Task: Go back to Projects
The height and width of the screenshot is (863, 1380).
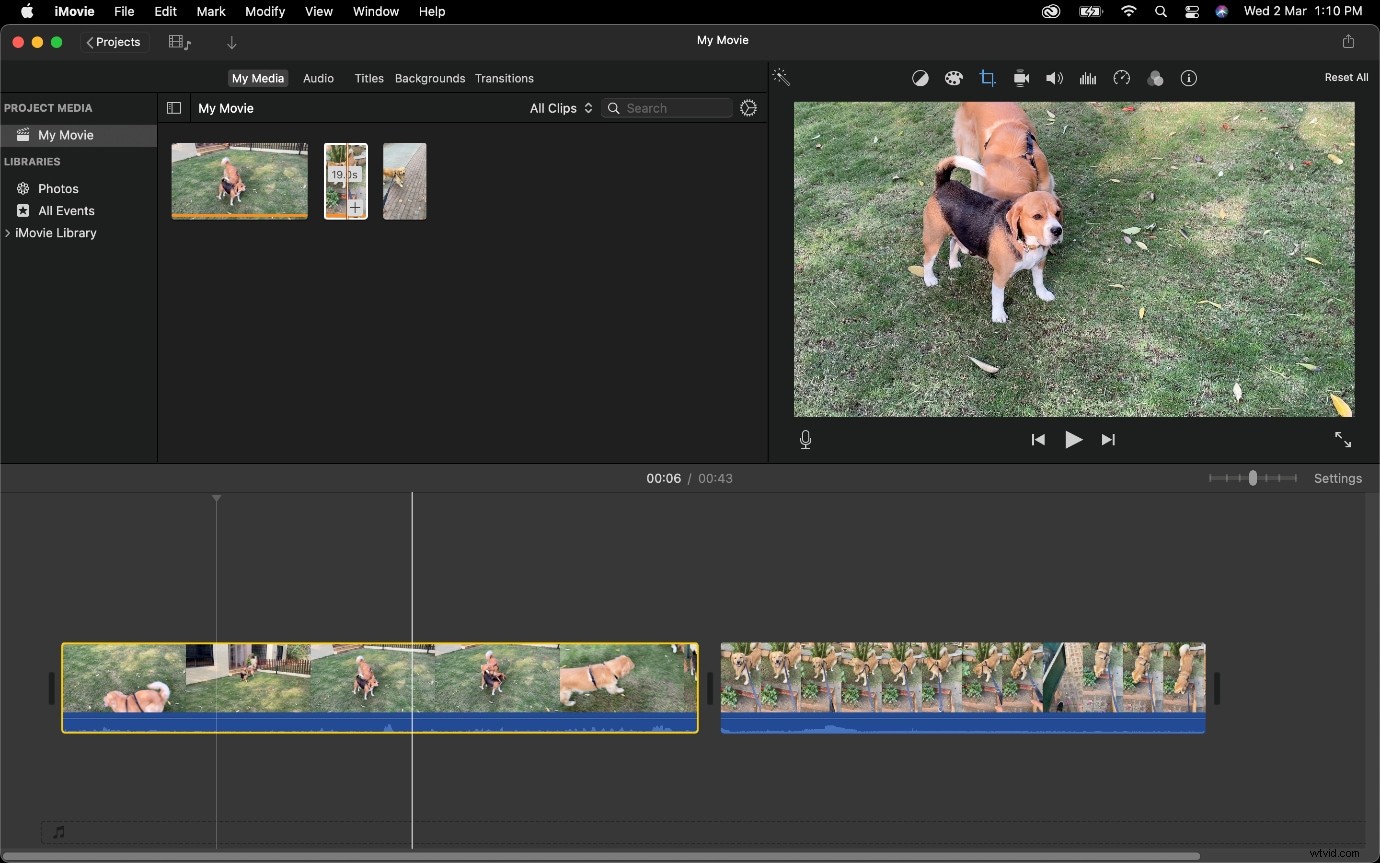Action: pyautogui.click(x=113, y=42)
